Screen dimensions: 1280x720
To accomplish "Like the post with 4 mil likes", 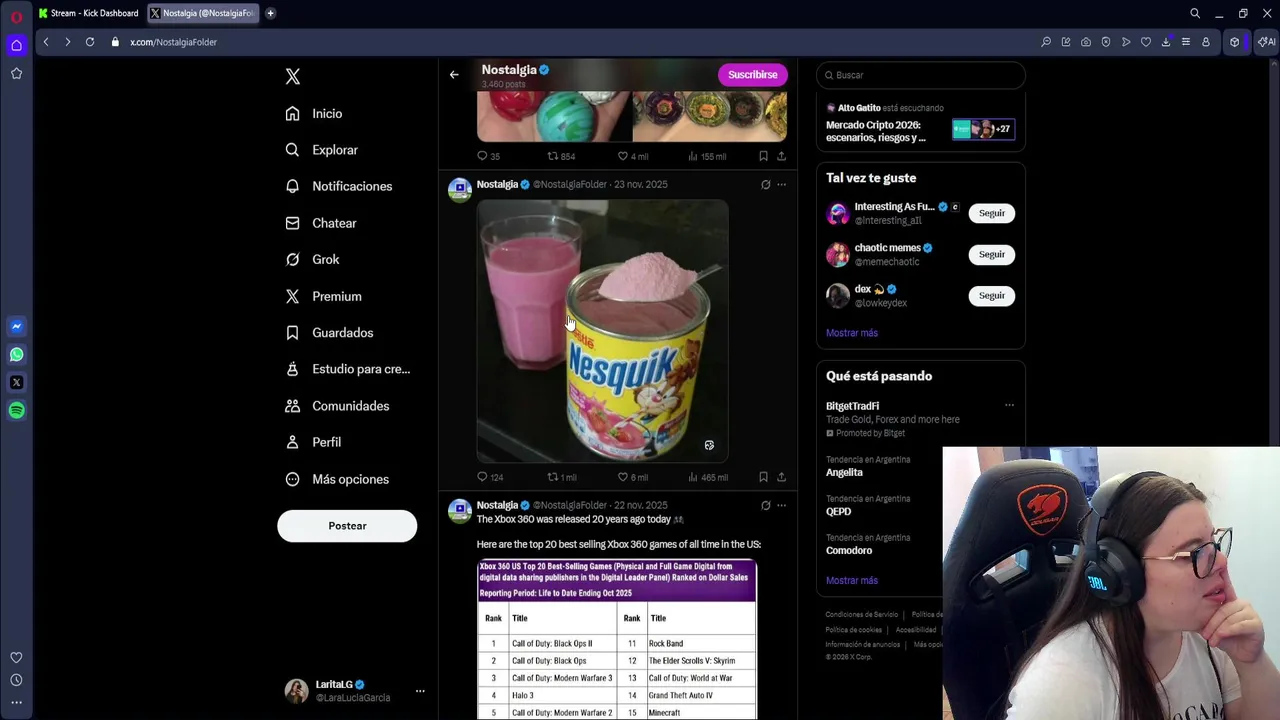I will (632, 156).
